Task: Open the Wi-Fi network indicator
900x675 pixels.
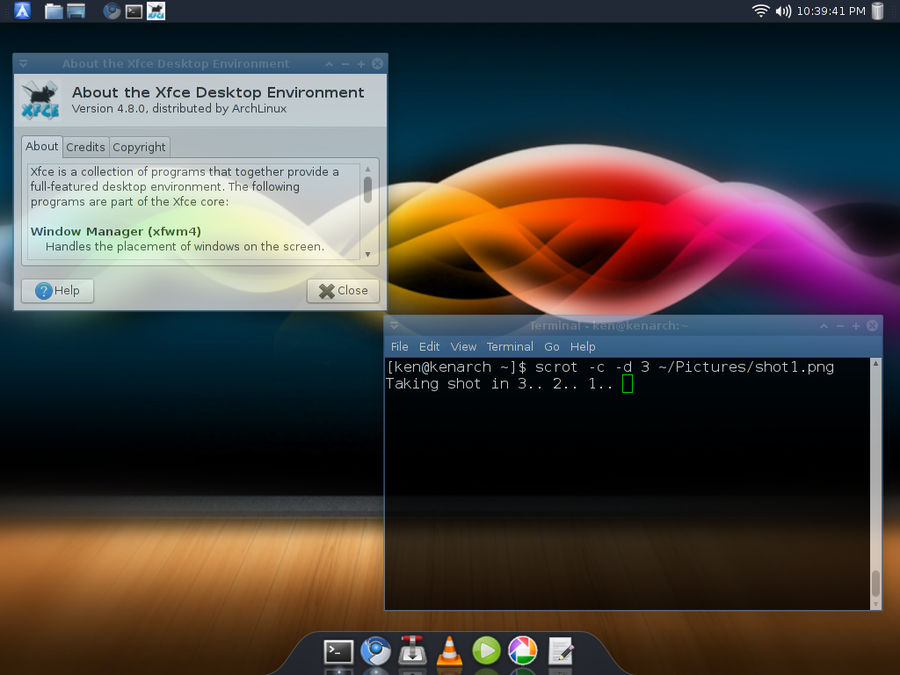Action: point(761,11)
